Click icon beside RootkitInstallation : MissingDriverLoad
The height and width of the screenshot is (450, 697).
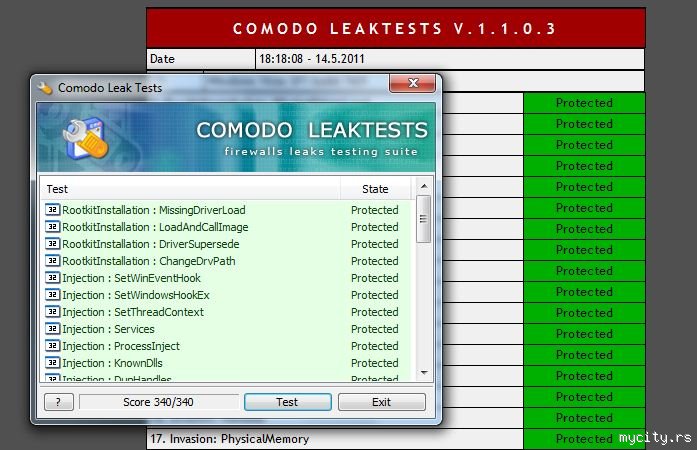click(x=52, y=209)
